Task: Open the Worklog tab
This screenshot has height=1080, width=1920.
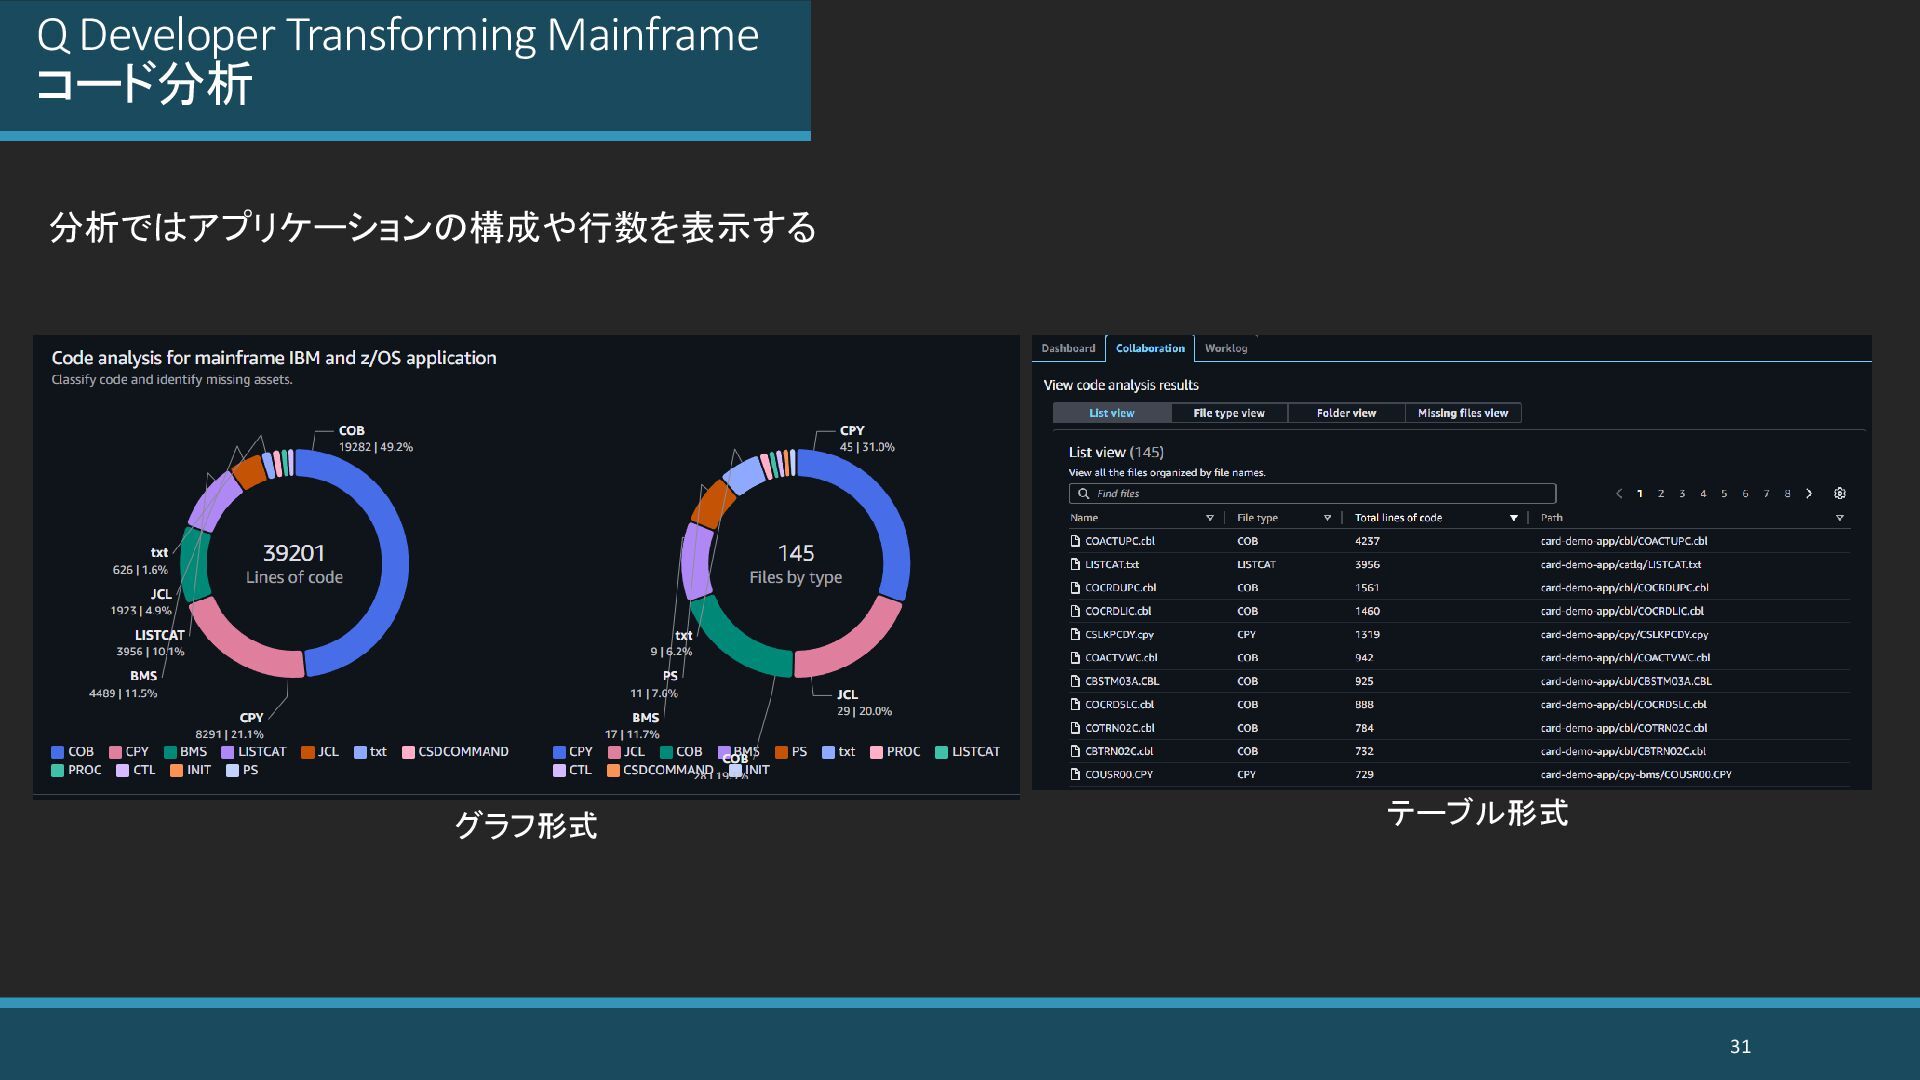Action: point(1225,348)
